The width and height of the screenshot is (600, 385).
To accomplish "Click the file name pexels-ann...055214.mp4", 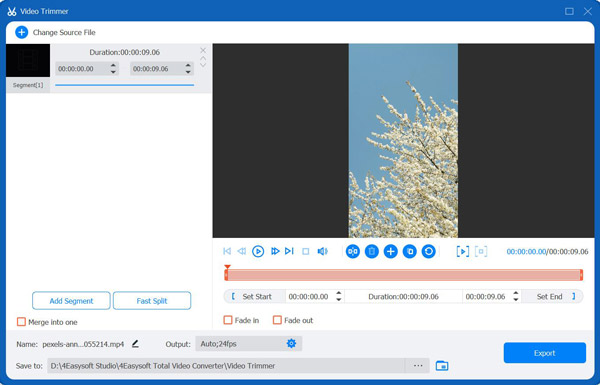I will click(83, 344).
